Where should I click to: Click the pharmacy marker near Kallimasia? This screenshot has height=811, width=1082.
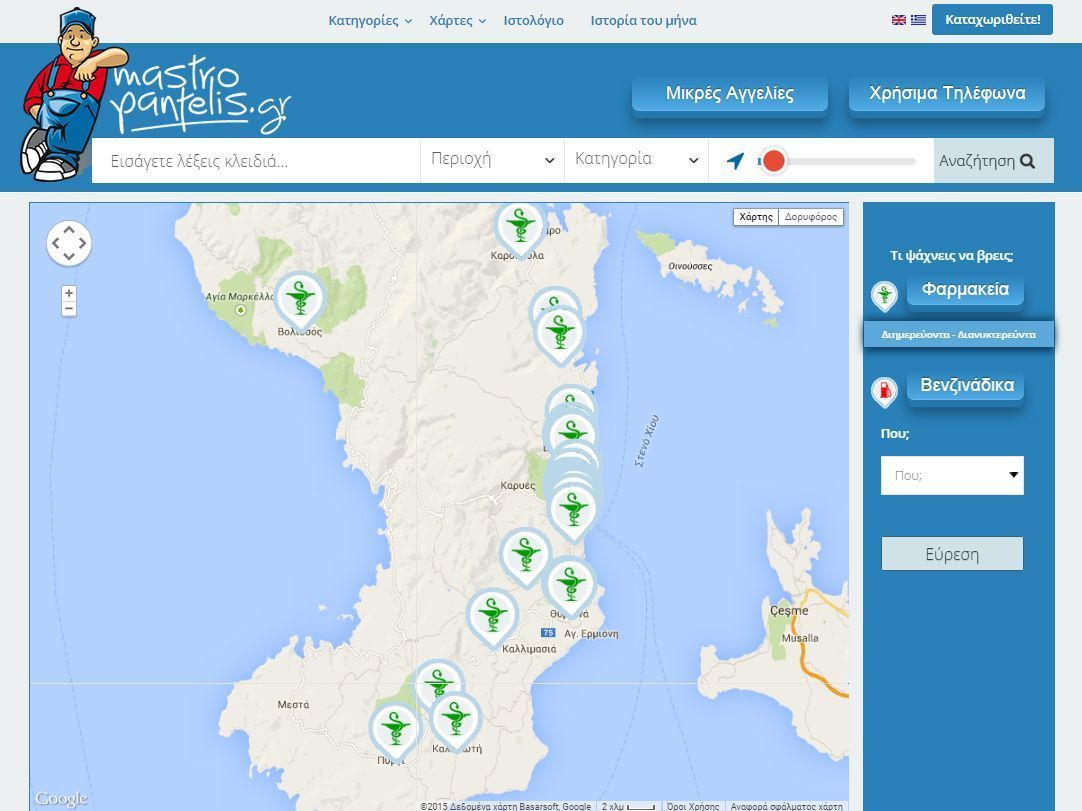pyautogui.click(x=492, y=613)
